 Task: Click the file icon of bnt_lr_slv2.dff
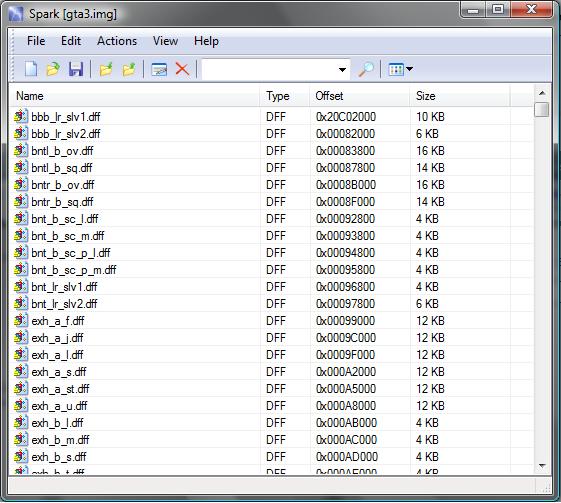tap(21, 303)
